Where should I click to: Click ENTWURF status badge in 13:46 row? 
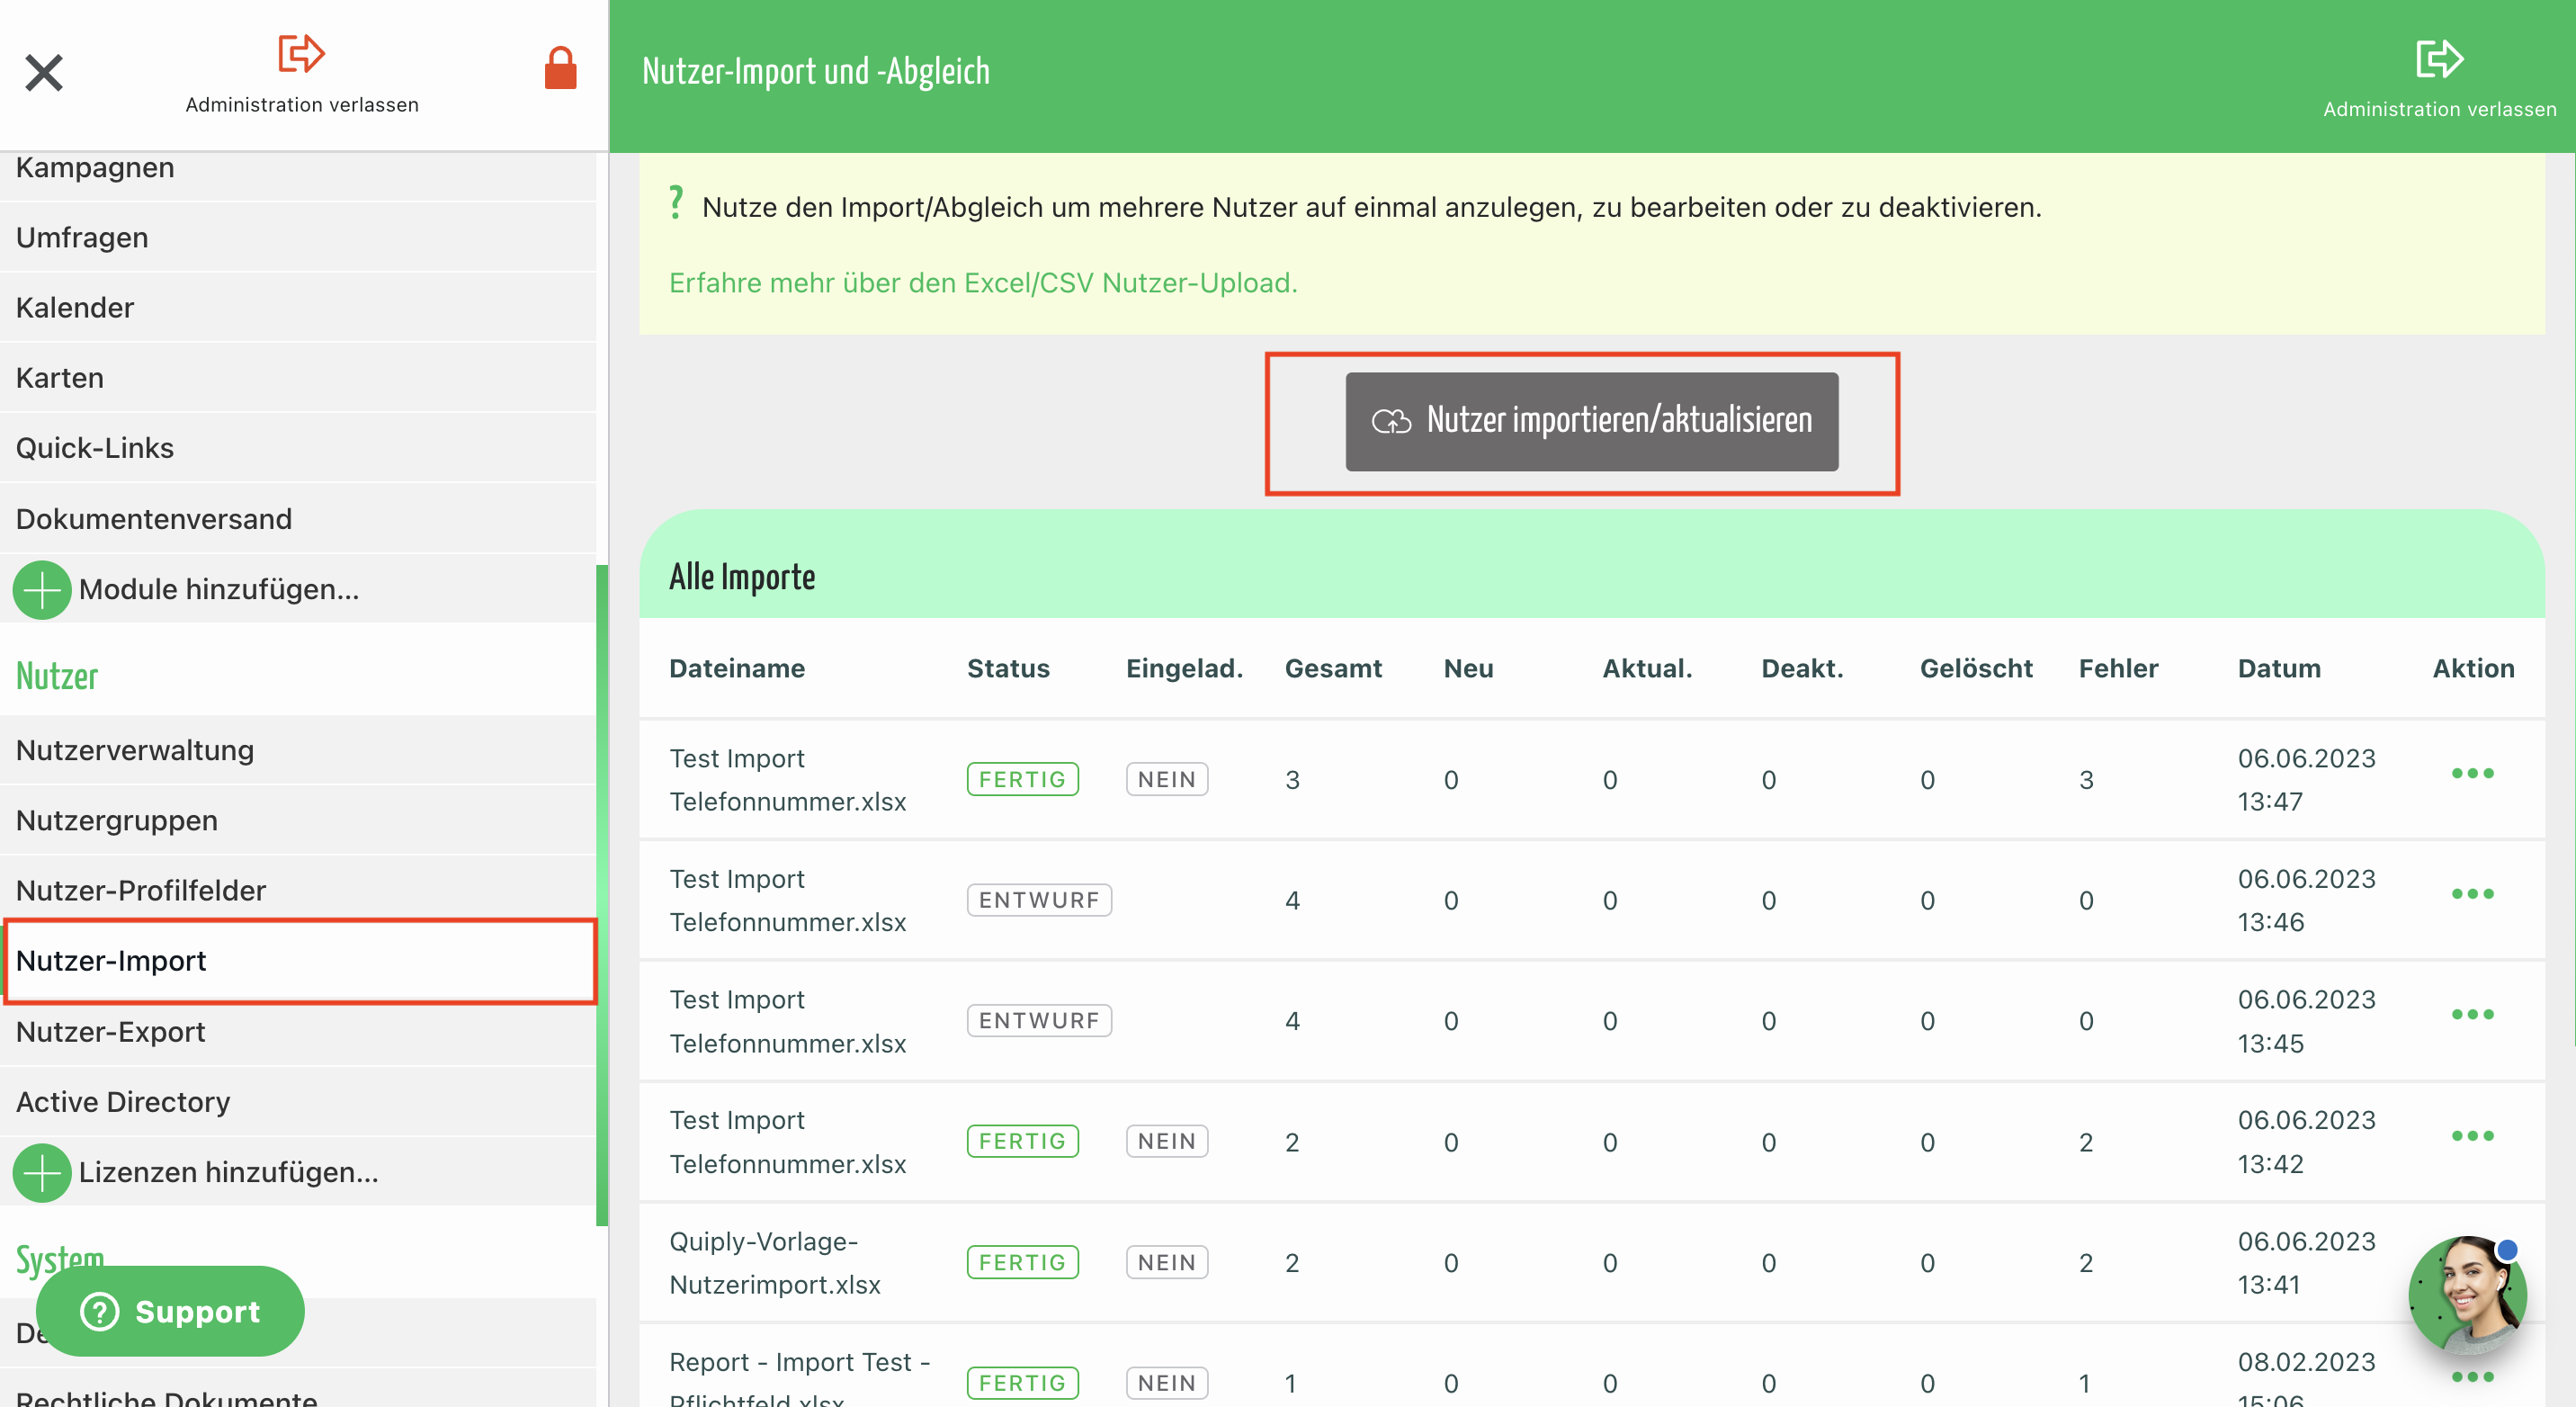click(x=1039, y=900)
